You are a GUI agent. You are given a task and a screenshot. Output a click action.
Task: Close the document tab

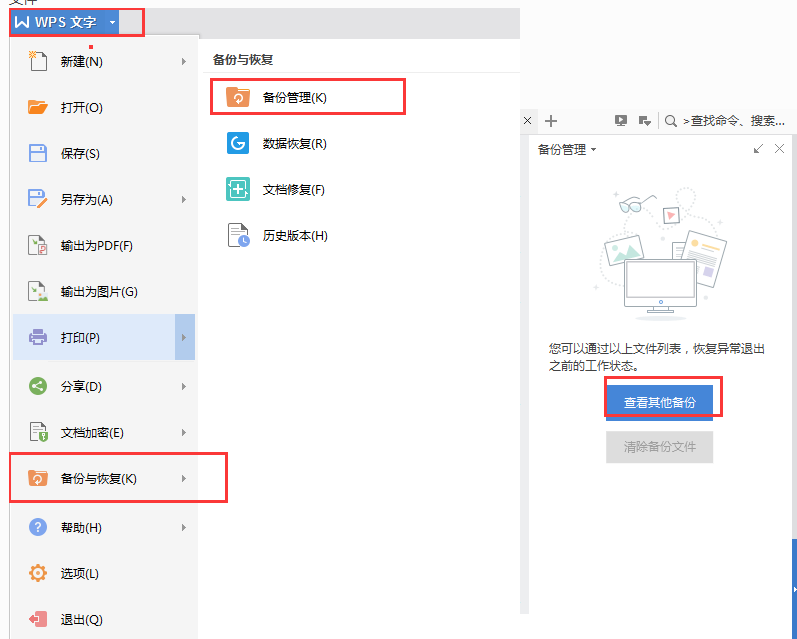point(528,120)
